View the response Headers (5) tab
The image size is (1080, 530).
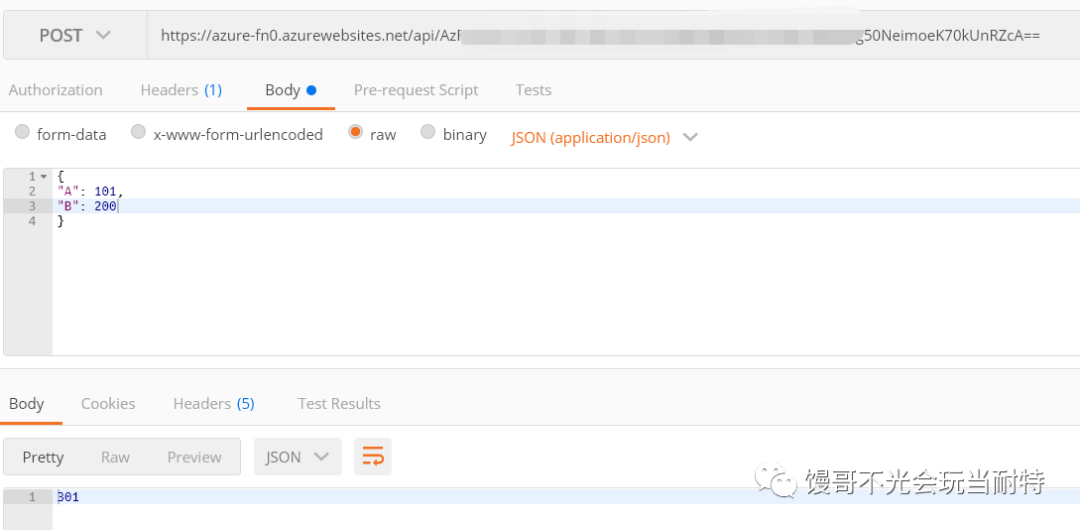click(214, 403)
